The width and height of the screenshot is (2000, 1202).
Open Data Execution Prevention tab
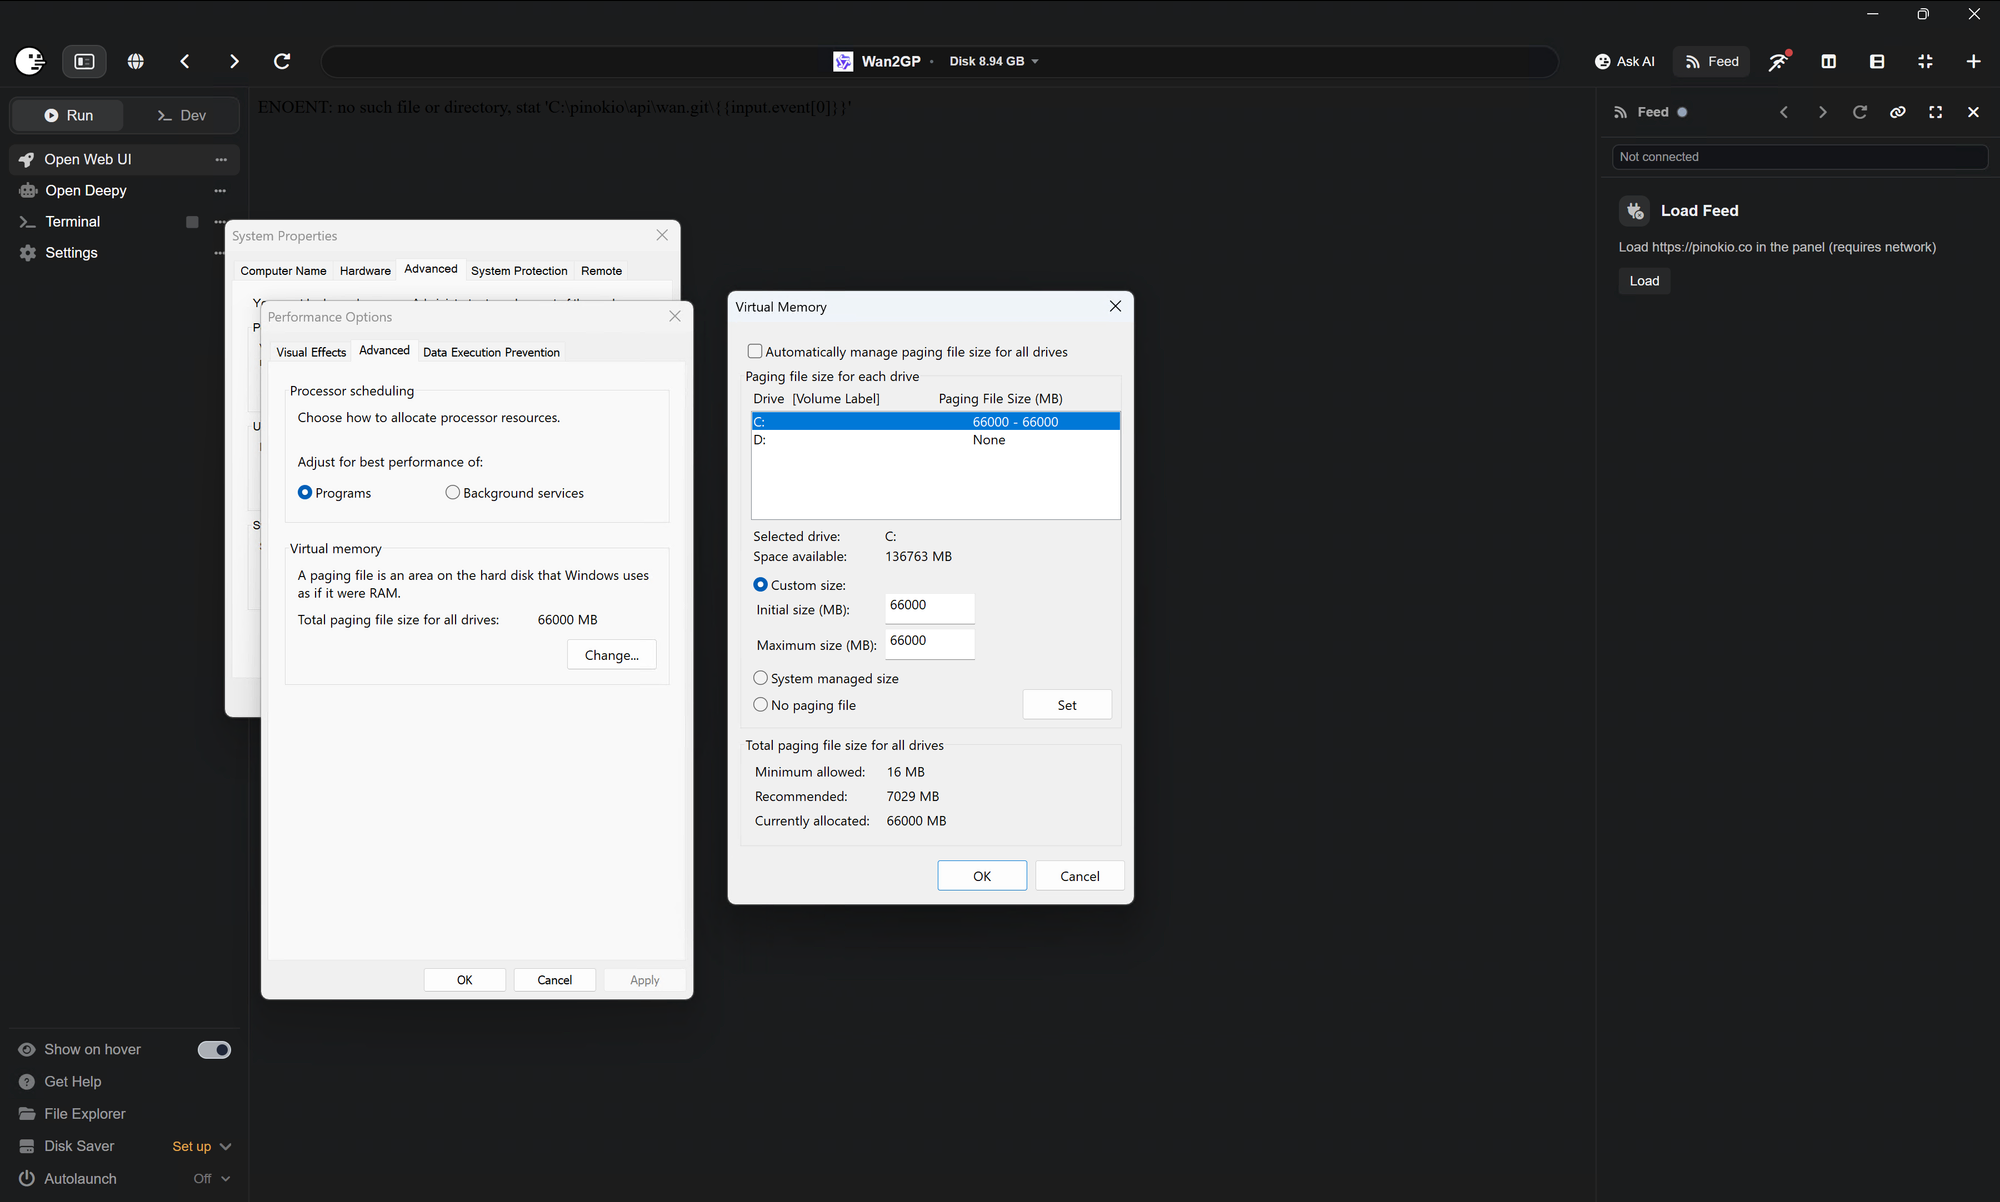tap(491, 352)
